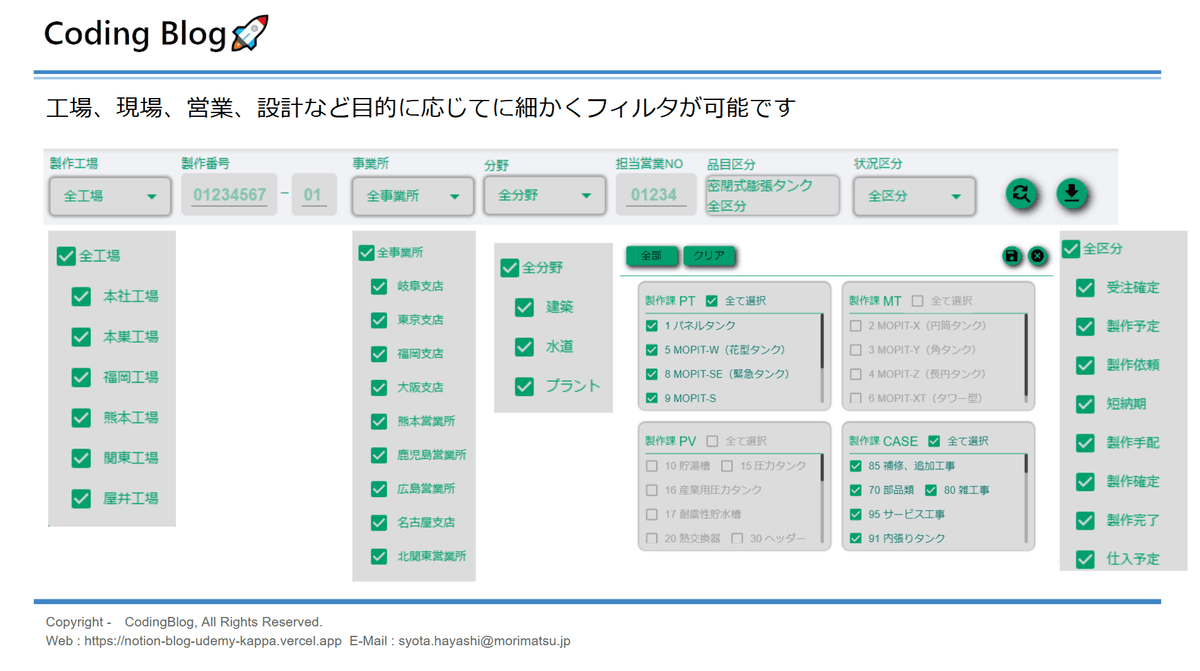This screenshot has height=671, width=1200.
Task: Check the 16 産業用圧力タンク item
Action: 652,490
